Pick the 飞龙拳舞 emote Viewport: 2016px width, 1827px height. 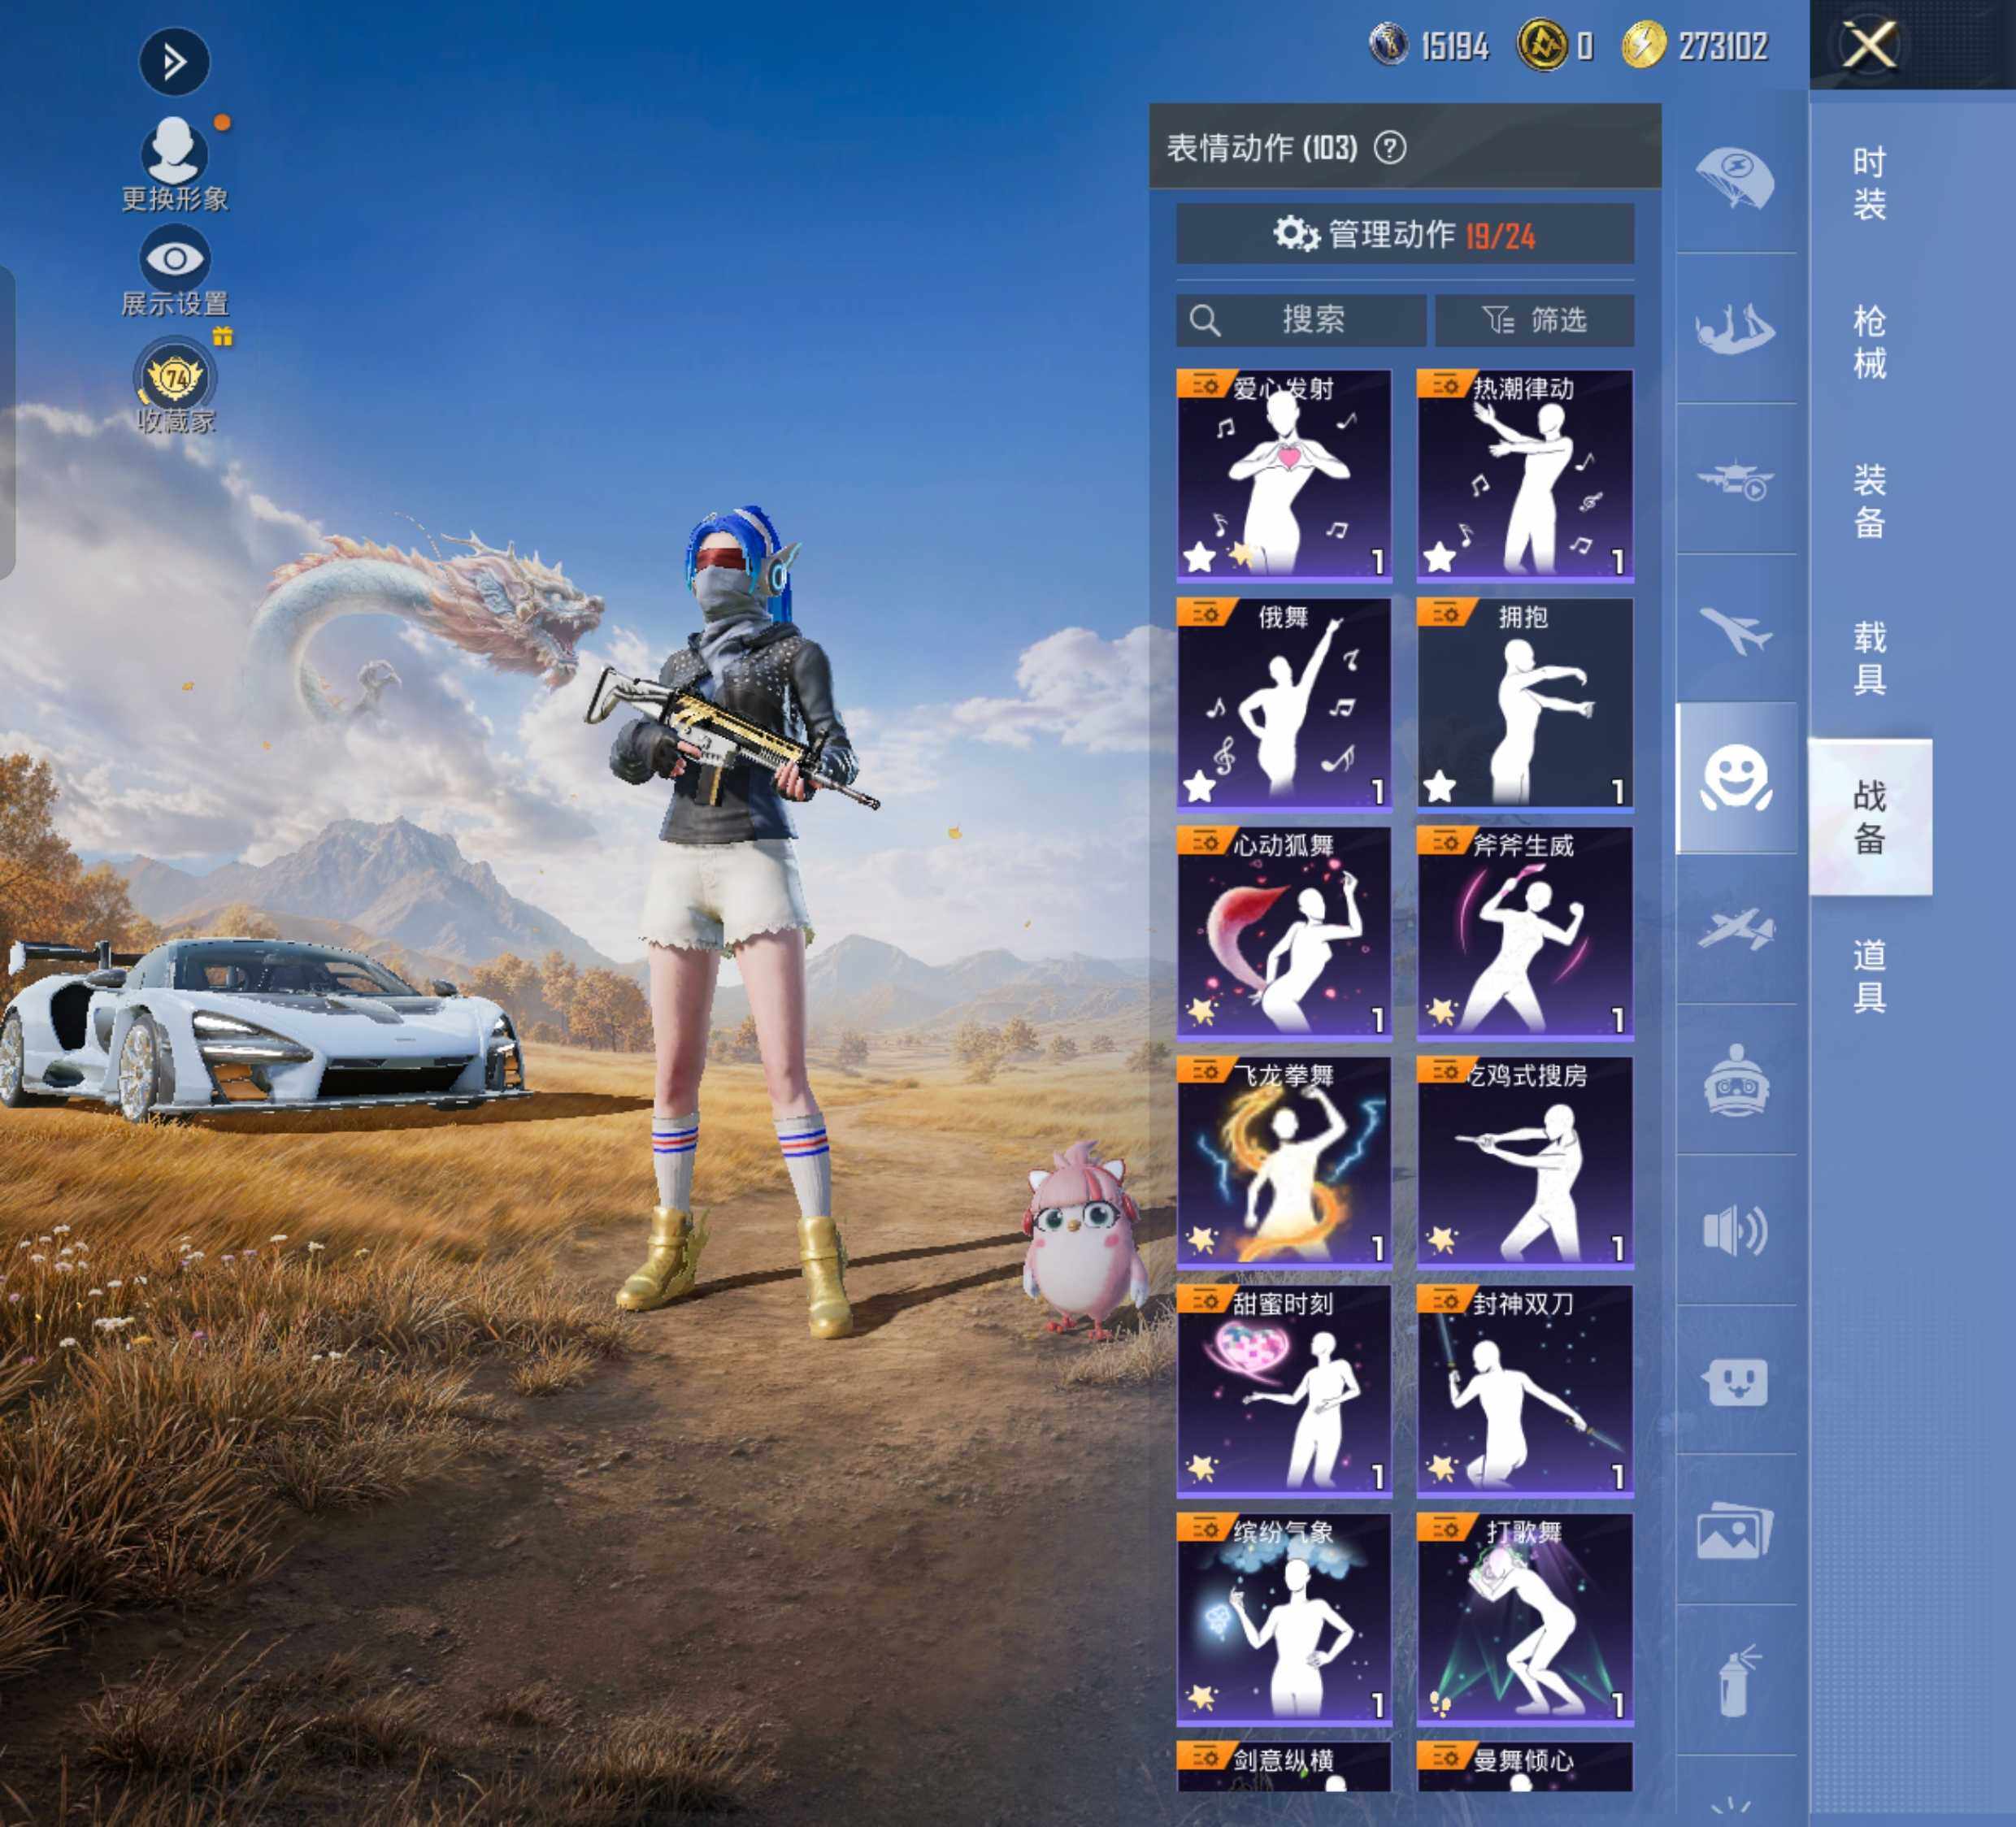[x=1284, y=1161]
